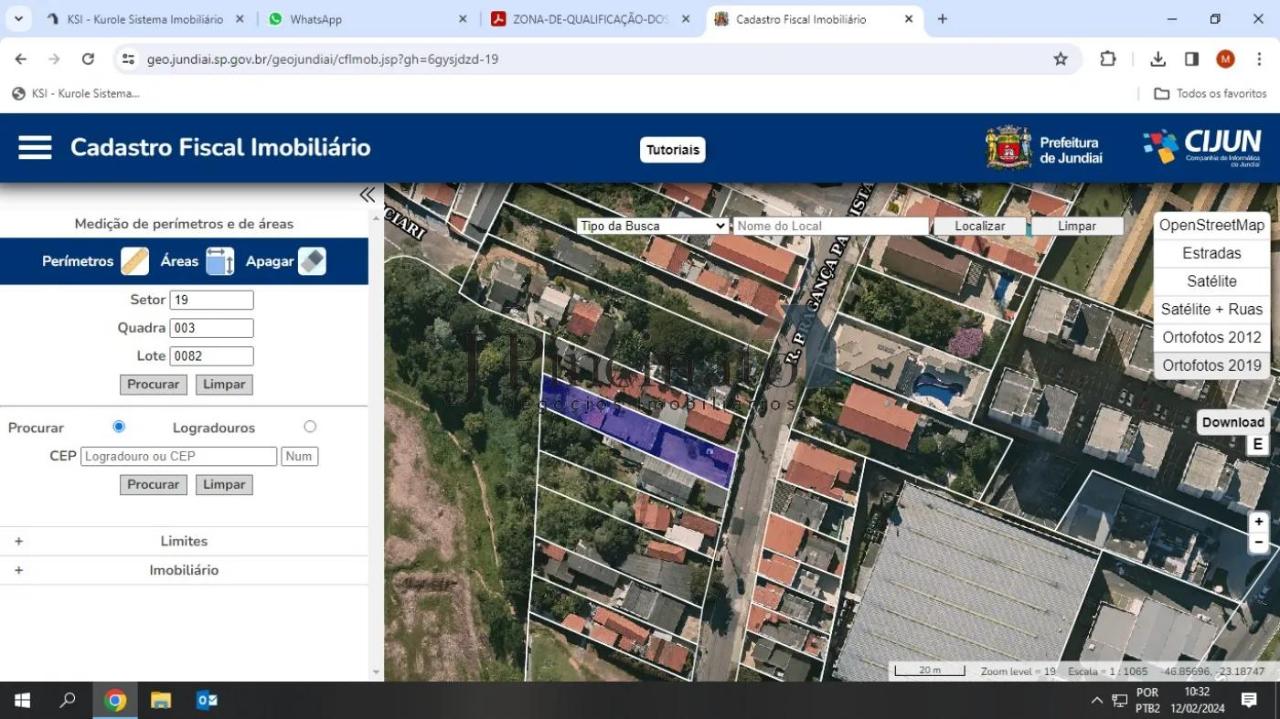The width and height of the screenshot is (1280, 719).
Task: Open the Tipo da Busca dropdown
Action: click(x=652, y=226)
